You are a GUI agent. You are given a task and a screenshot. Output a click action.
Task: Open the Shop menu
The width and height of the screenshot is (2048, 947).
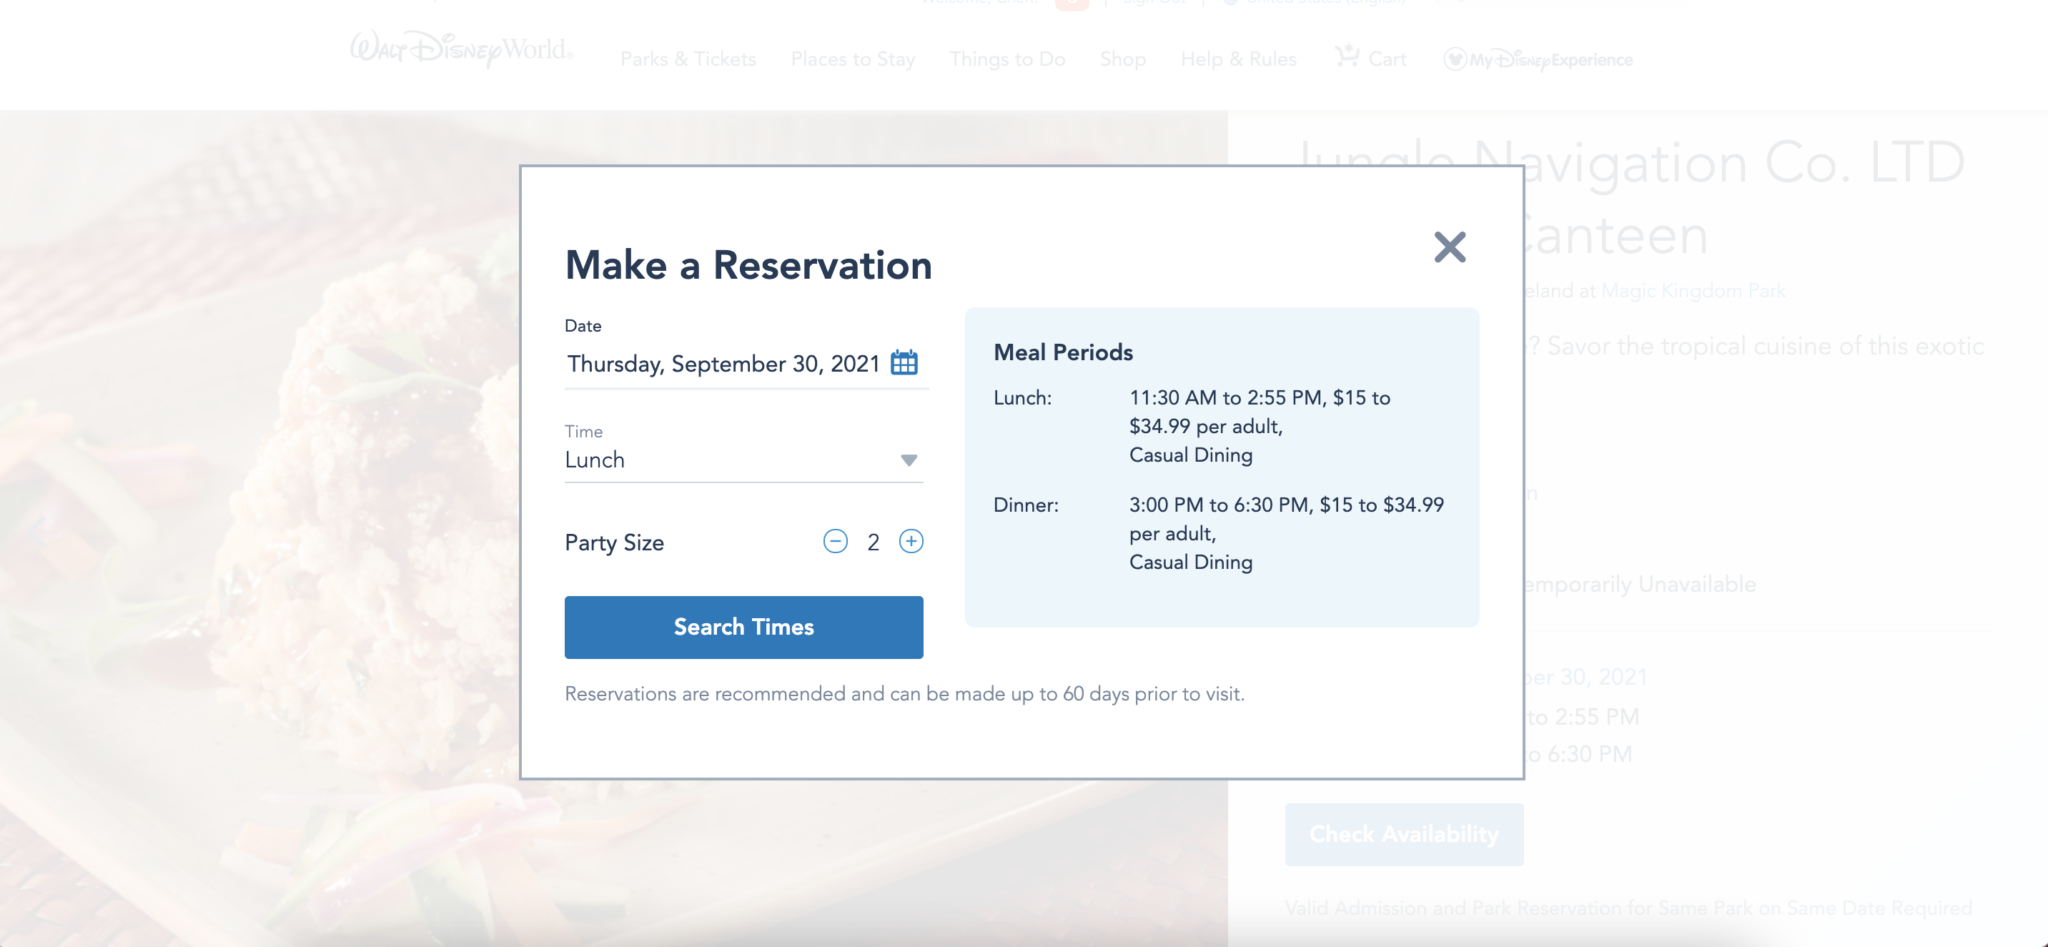[x=1123, y=59]
